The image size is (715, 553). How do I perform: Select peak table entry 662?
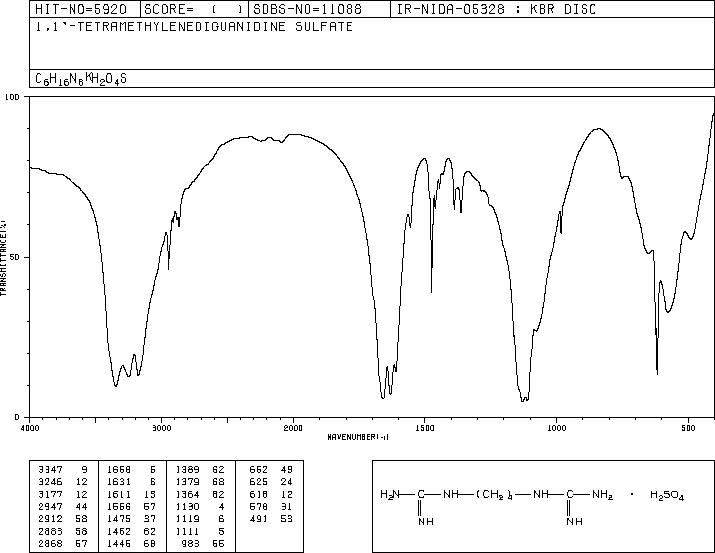click(259, 470)
